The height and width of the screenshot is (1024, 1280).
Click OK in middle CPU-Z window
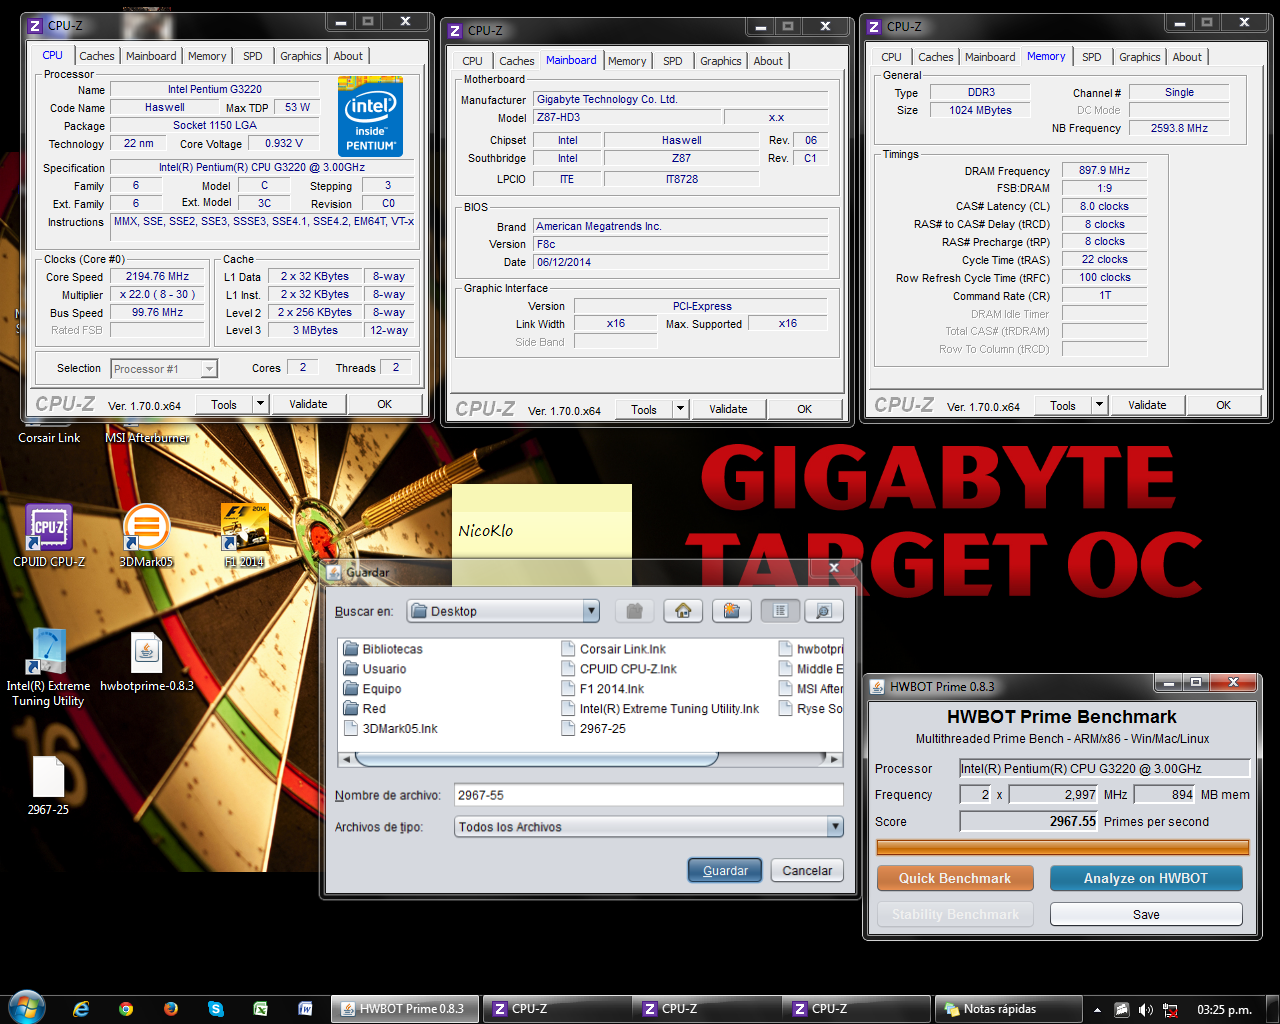[804, 409]
